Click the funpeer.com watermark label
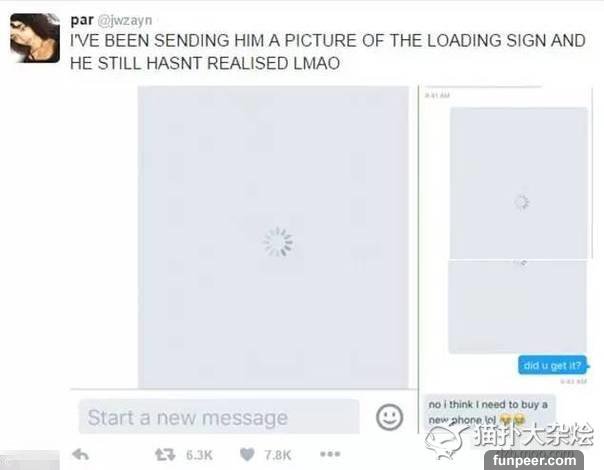604x470 pixels. tap(534, 460)
